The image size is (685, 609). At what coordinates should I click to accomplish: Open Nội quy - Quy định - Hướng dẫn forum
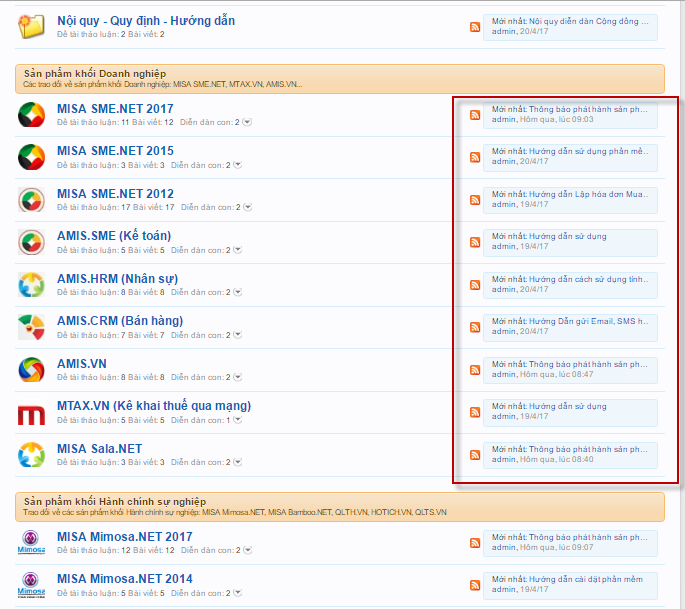[x=146, y=20]
